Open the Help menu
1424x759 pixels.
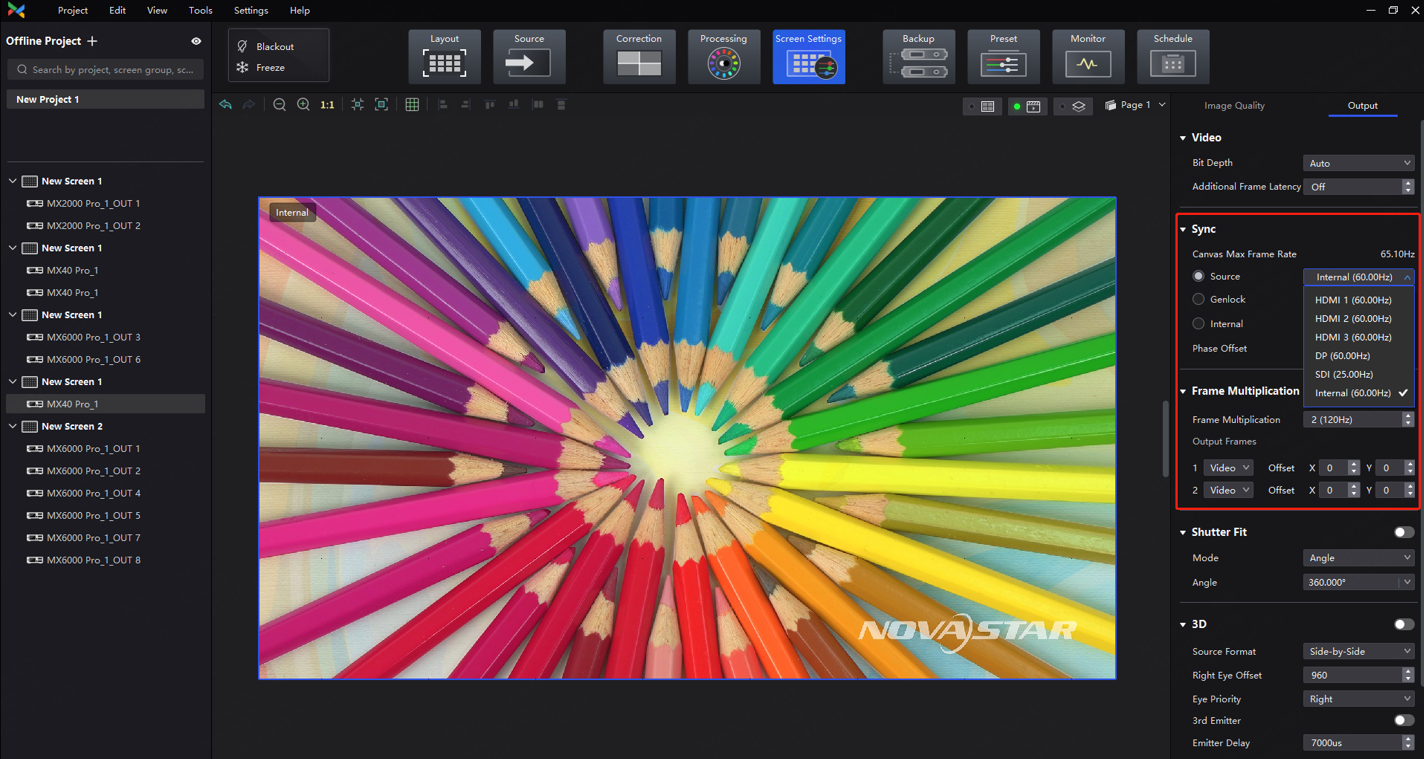[x=300, y=10]
